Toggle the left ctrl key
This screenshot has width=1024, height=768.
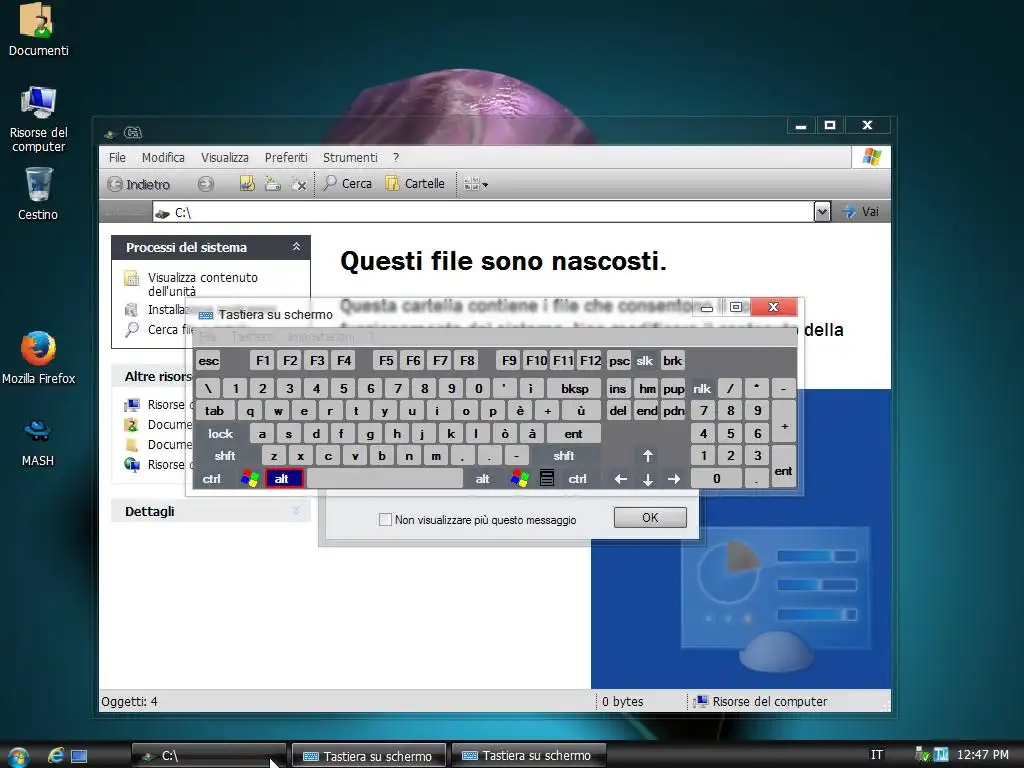coord(211,479)
